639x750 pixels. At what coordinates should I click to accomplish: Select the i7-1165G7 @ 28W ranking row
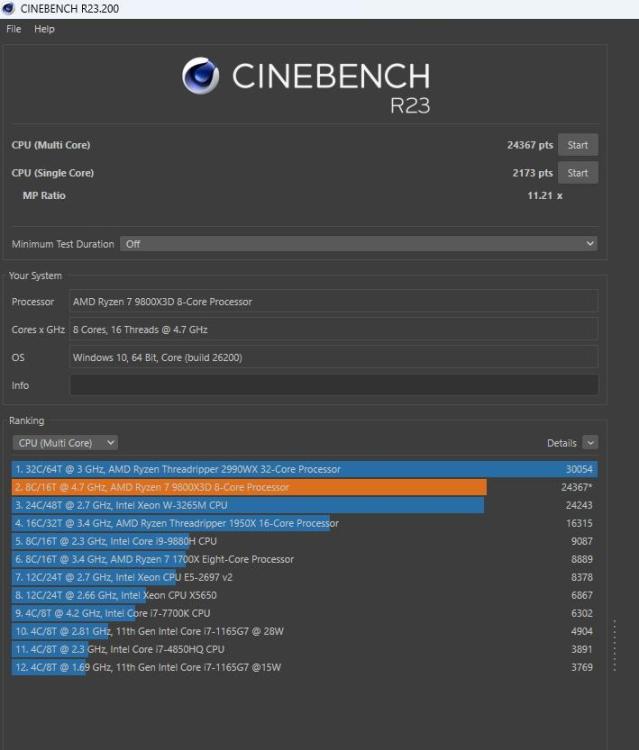pyautogui.click(x=305, y=631)
